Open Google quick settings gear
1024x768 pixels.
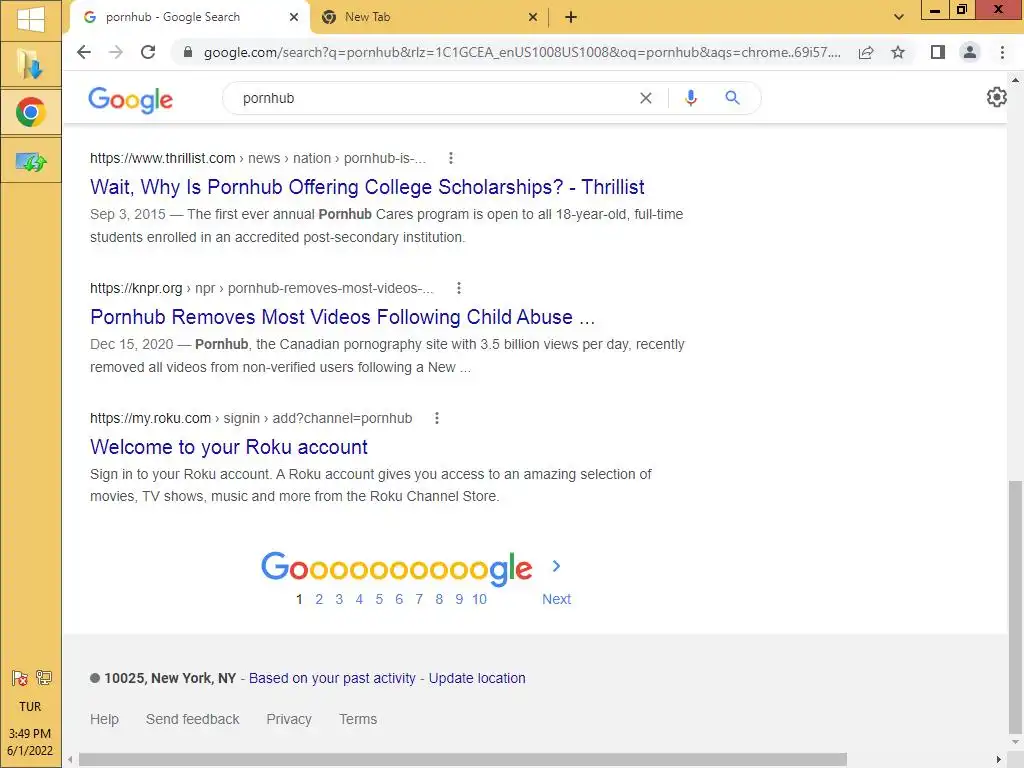997,97
